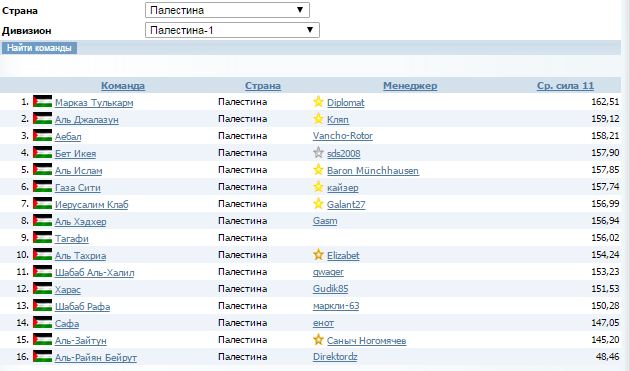Viewport: 630px width, 371px height.
Task: Open manager Vancho-Rotor's profile link
Action: click(343, 136)
